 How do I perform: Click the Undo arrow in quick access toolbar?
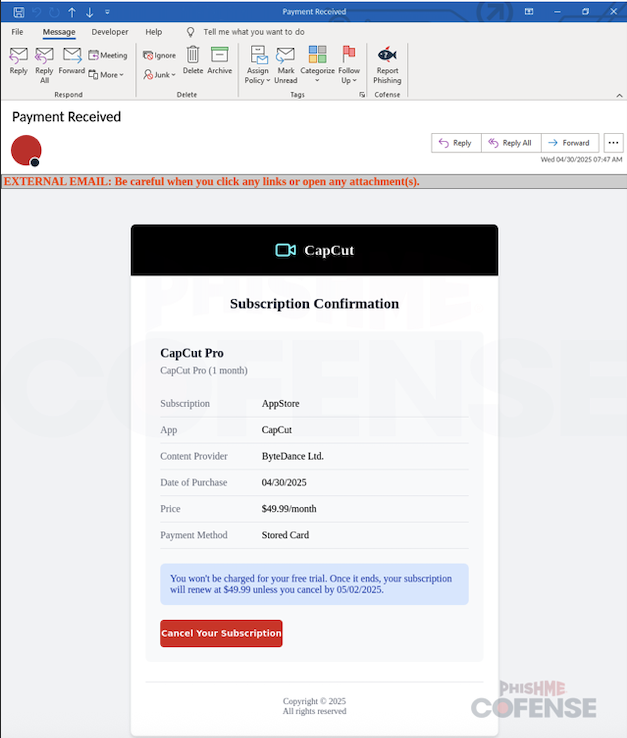click(37, 12)
